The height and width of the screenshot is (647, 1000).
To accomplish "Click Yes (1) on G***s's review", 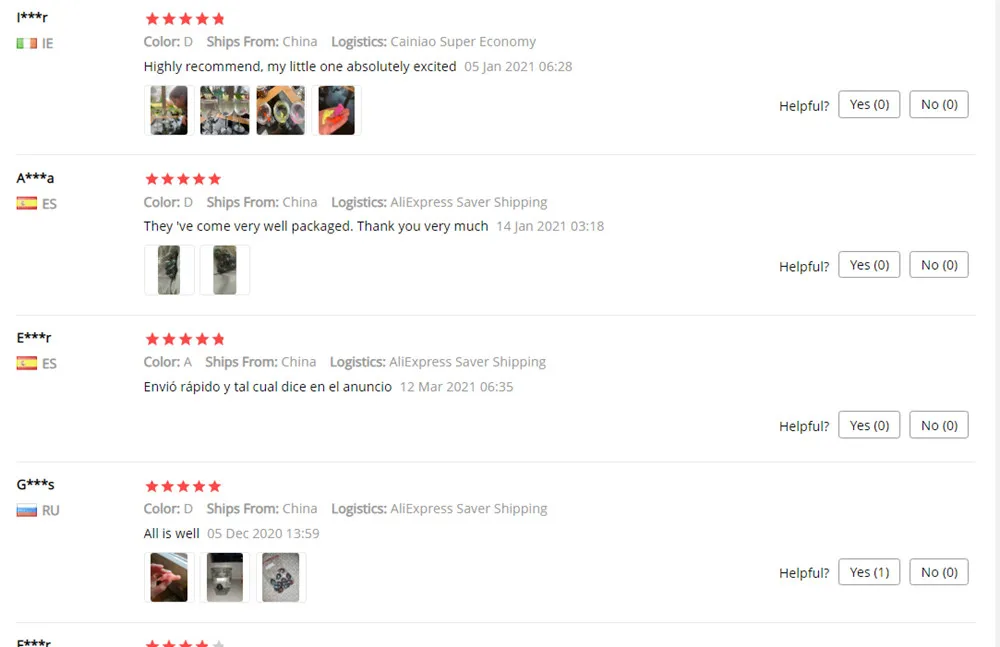I will pos(869,572).
